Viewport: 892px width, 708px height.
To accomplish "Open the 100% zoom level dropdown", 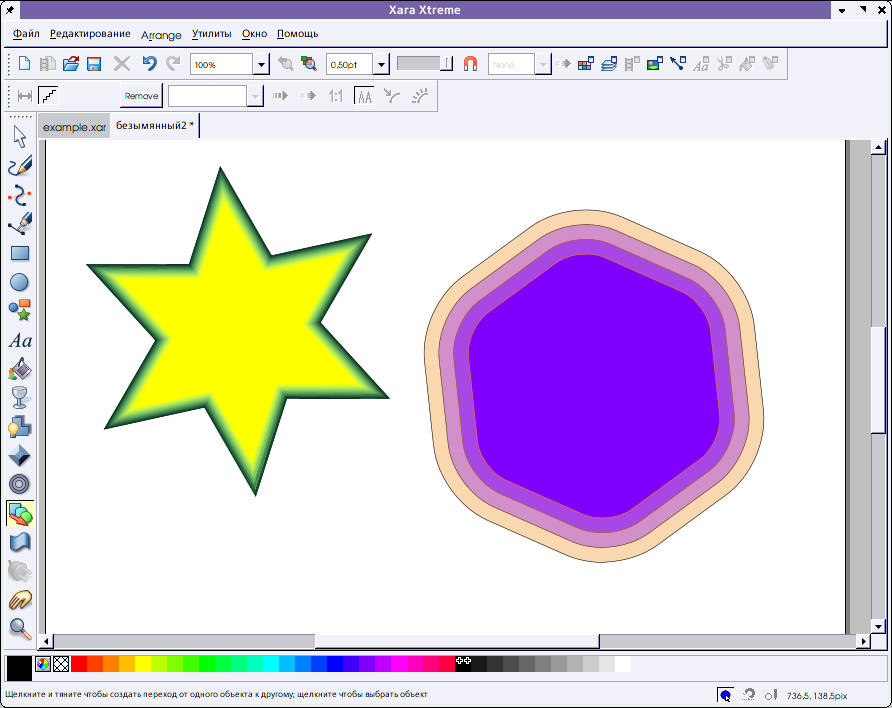I will click(x=261, y=64).
